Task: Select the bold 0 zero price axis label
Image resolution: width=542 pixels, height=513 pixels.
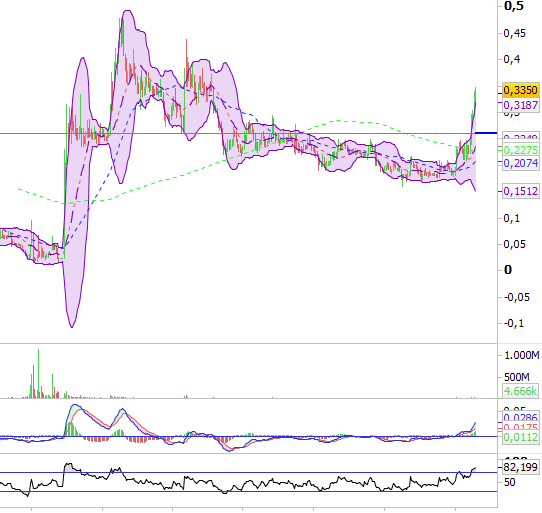Action: coord(508,270)
